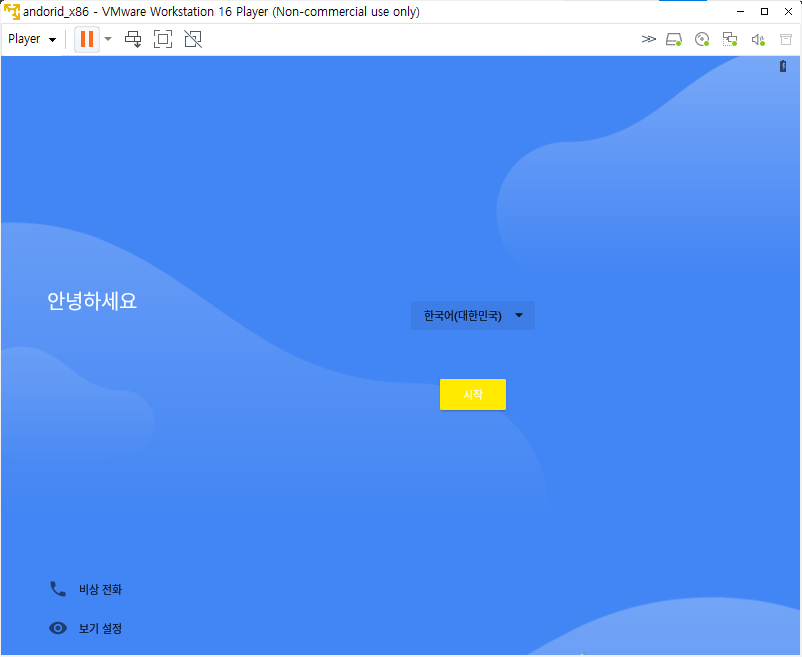
Task: Send Ctrl+Alt+Del to the virtual machine
Action: [133, 39]
